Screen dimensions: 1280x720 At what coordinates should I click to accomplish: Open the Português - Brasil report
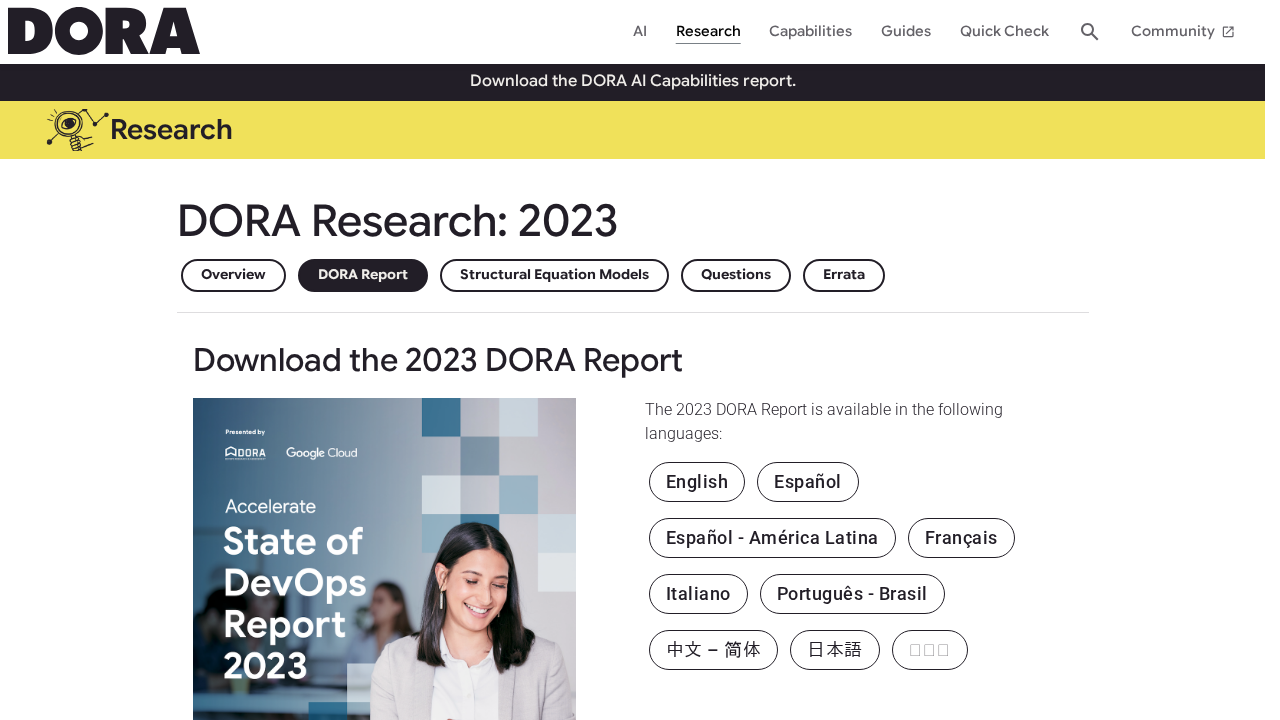point(852,592)
